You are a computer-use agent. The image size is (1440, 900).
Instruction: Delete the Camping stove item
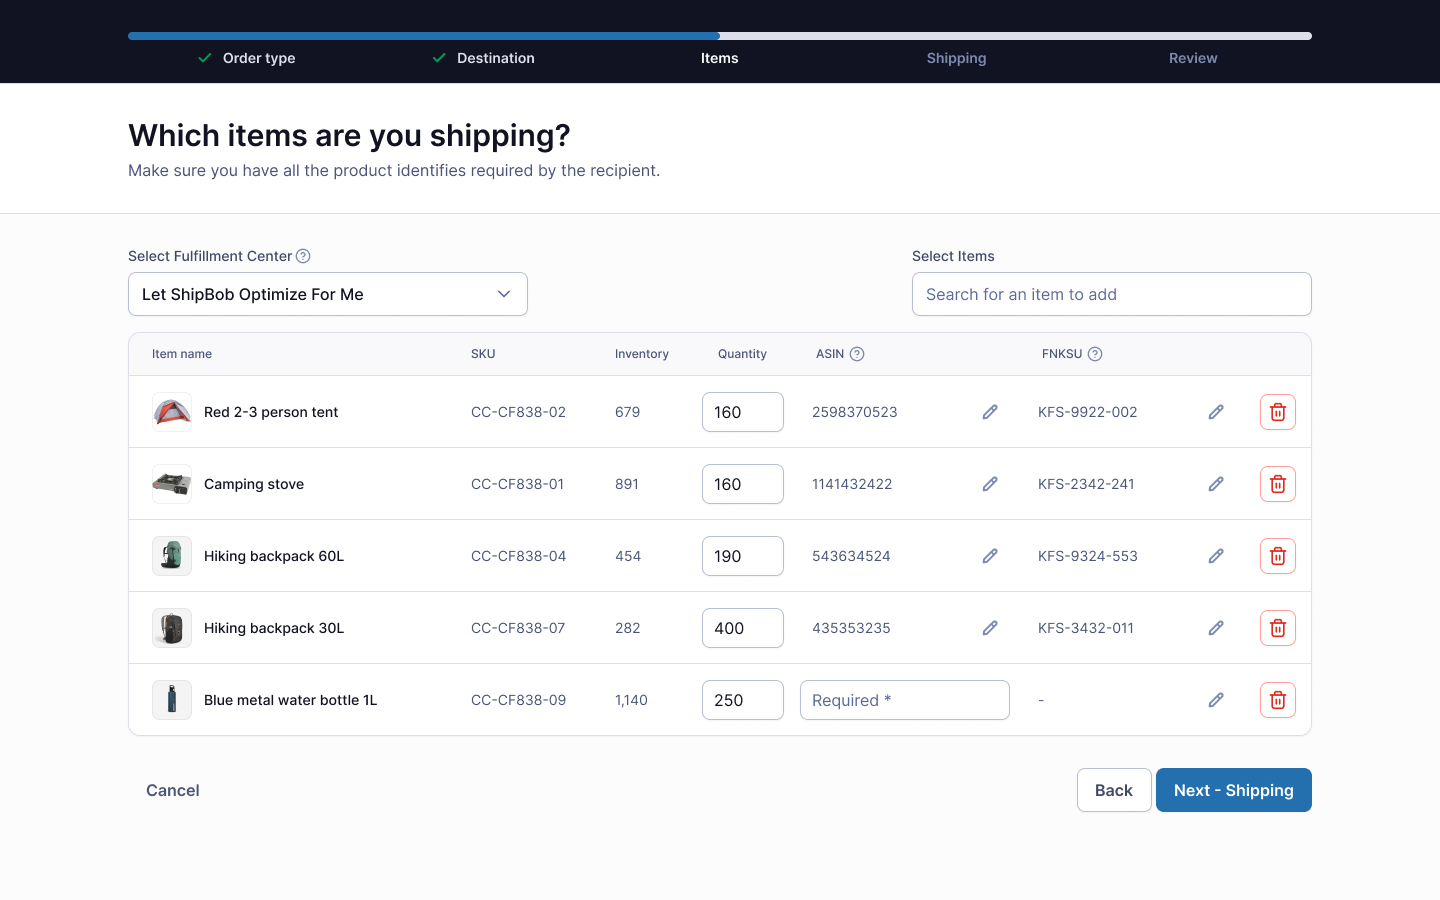(x=1277, y=484)
